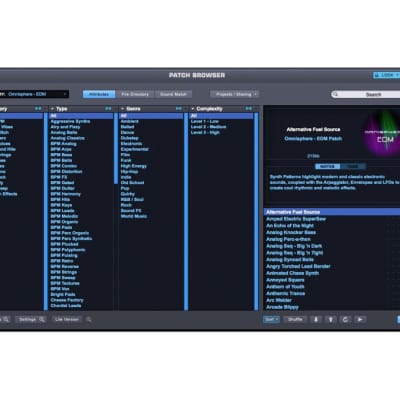Image resolution: width=400 pixels, height=400 pixels.
Task: Select 'Aggressive Synths' in Type list
Action: [70, 121]
